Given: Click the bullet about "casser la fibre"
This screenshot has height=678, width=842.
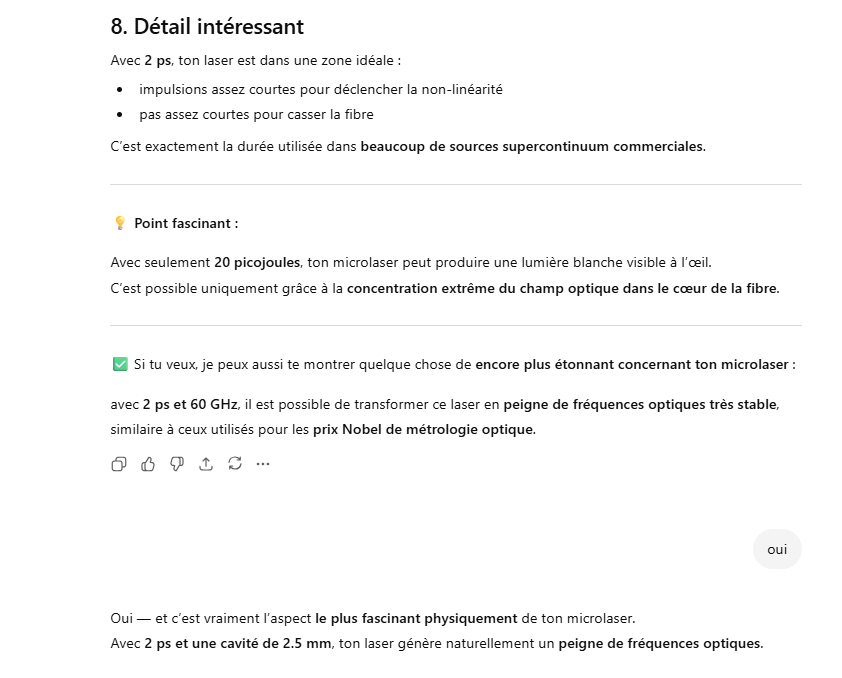Looking at the screenshot, I should [256, 114].
